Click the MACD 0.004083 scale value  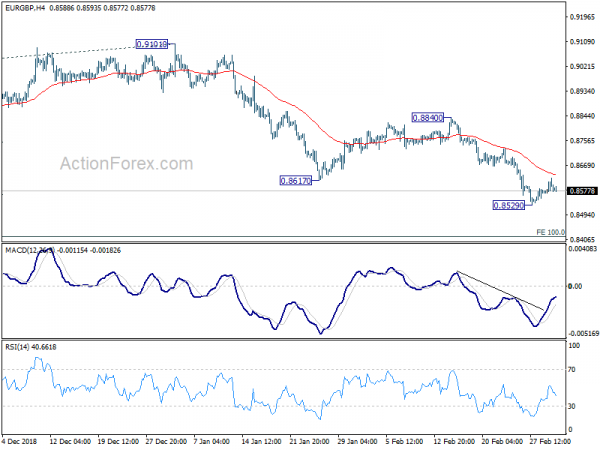[x=582, y=249]
